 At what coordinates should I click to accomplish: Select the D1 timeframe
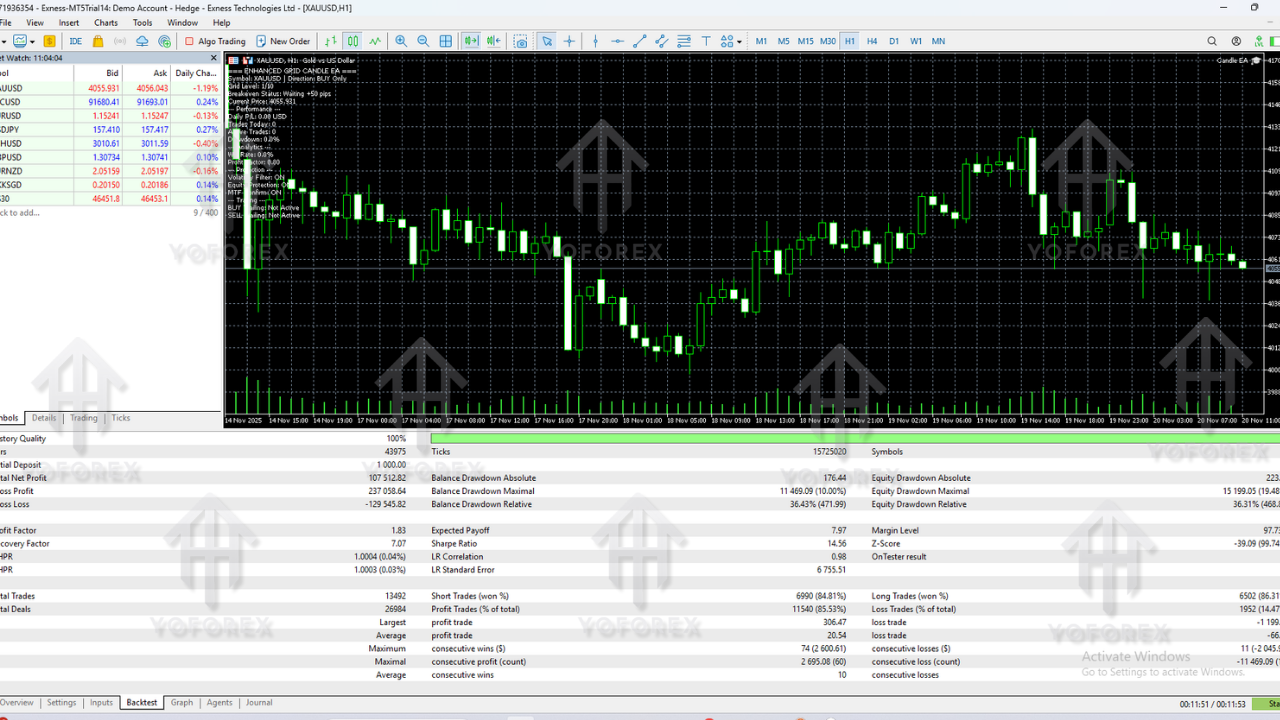click(x=893, y=41)
